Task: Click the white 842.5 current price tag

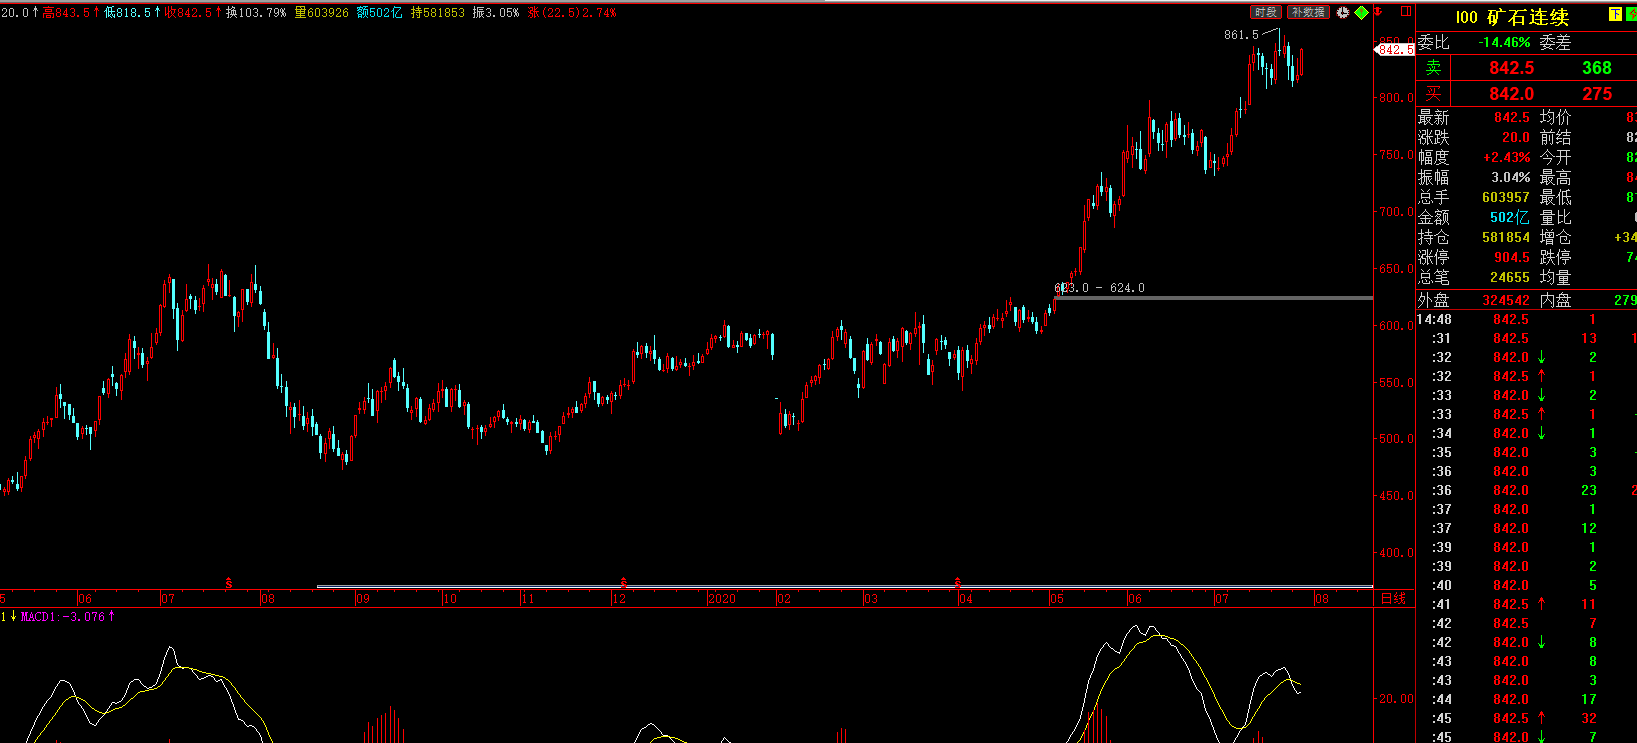Action: [x=1396, y=50]
